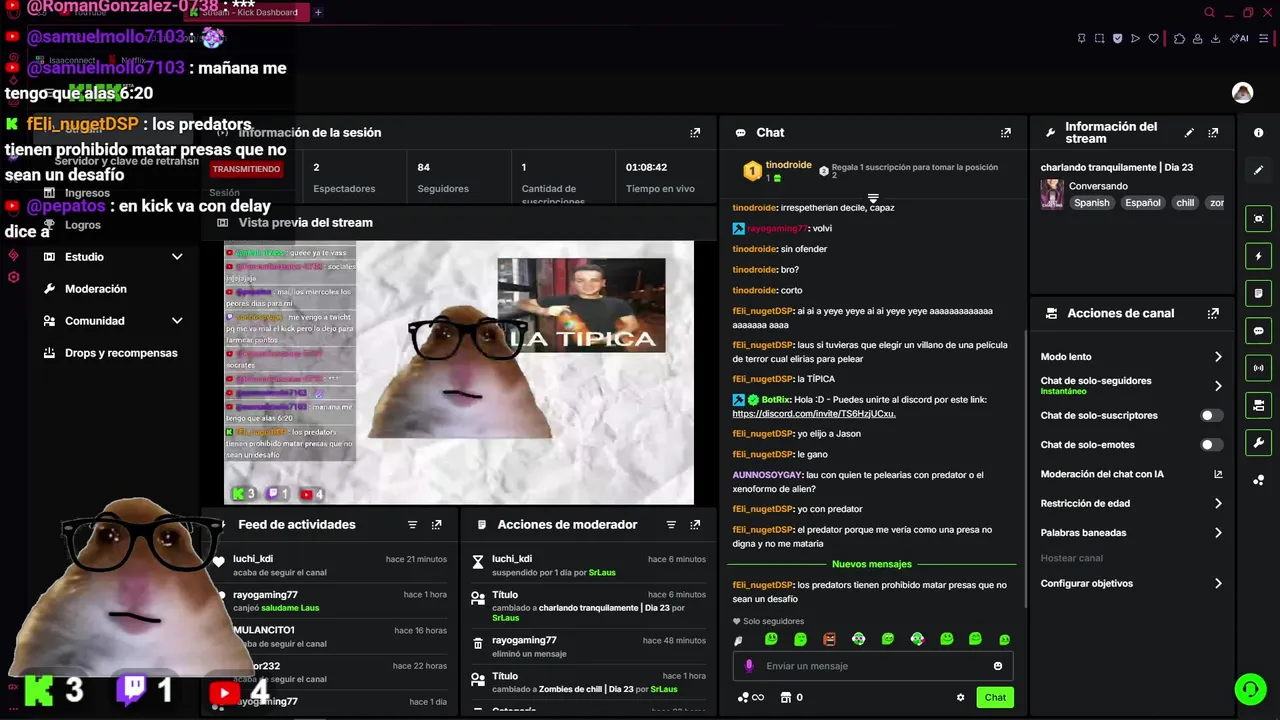Viewport: 1280px width, 720px height.
Task: Send message with green Chat button
Action: point(995,698)
